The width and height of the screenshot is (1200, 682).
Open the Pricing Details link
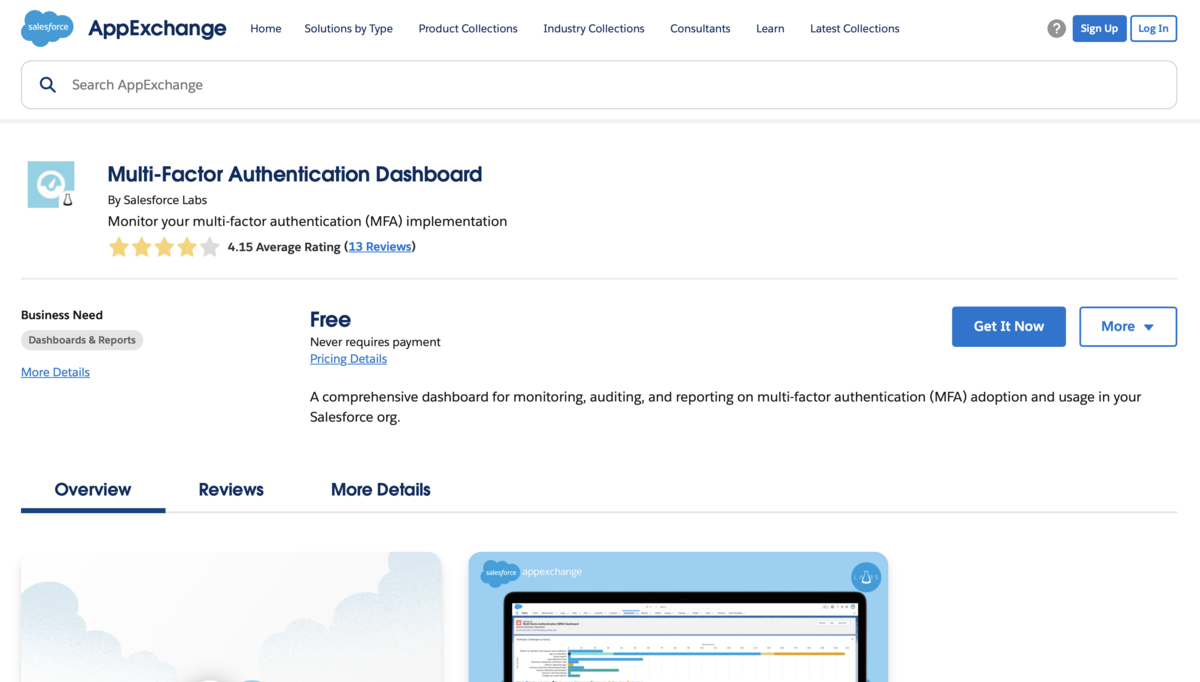tap(348, 359)
